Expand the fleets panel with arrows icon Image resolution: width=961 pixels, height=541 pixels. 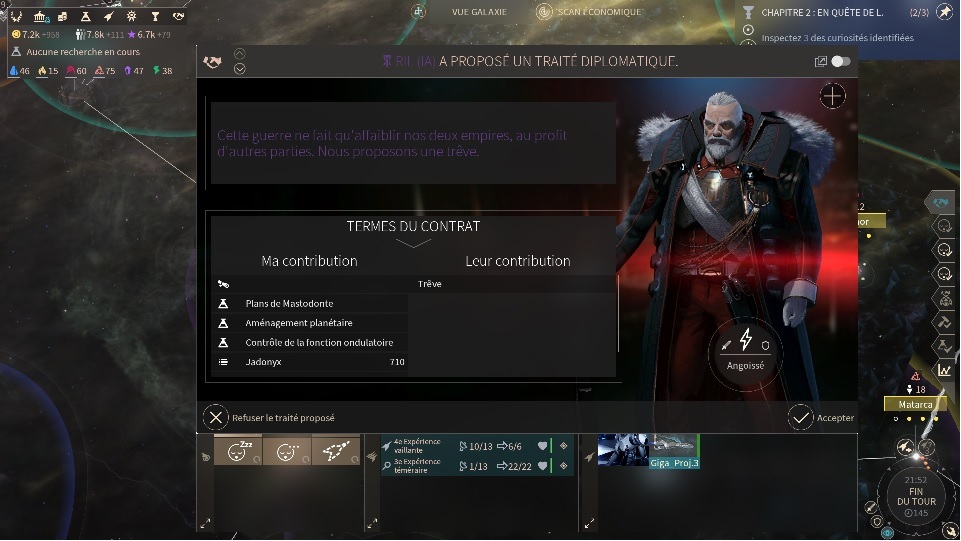click(372, 523)
